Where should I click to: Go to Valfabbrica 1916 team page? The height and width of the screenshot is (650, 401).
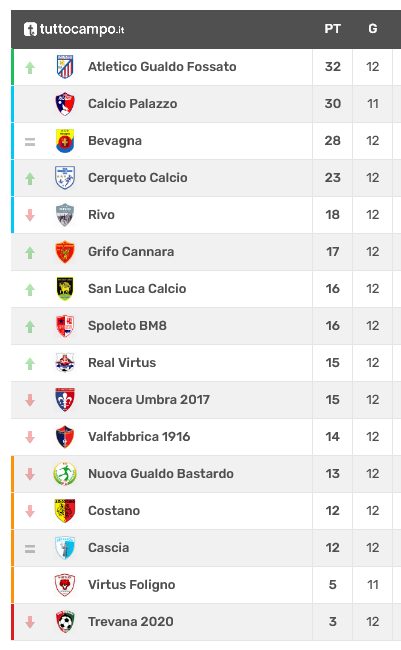coord(139,437)
